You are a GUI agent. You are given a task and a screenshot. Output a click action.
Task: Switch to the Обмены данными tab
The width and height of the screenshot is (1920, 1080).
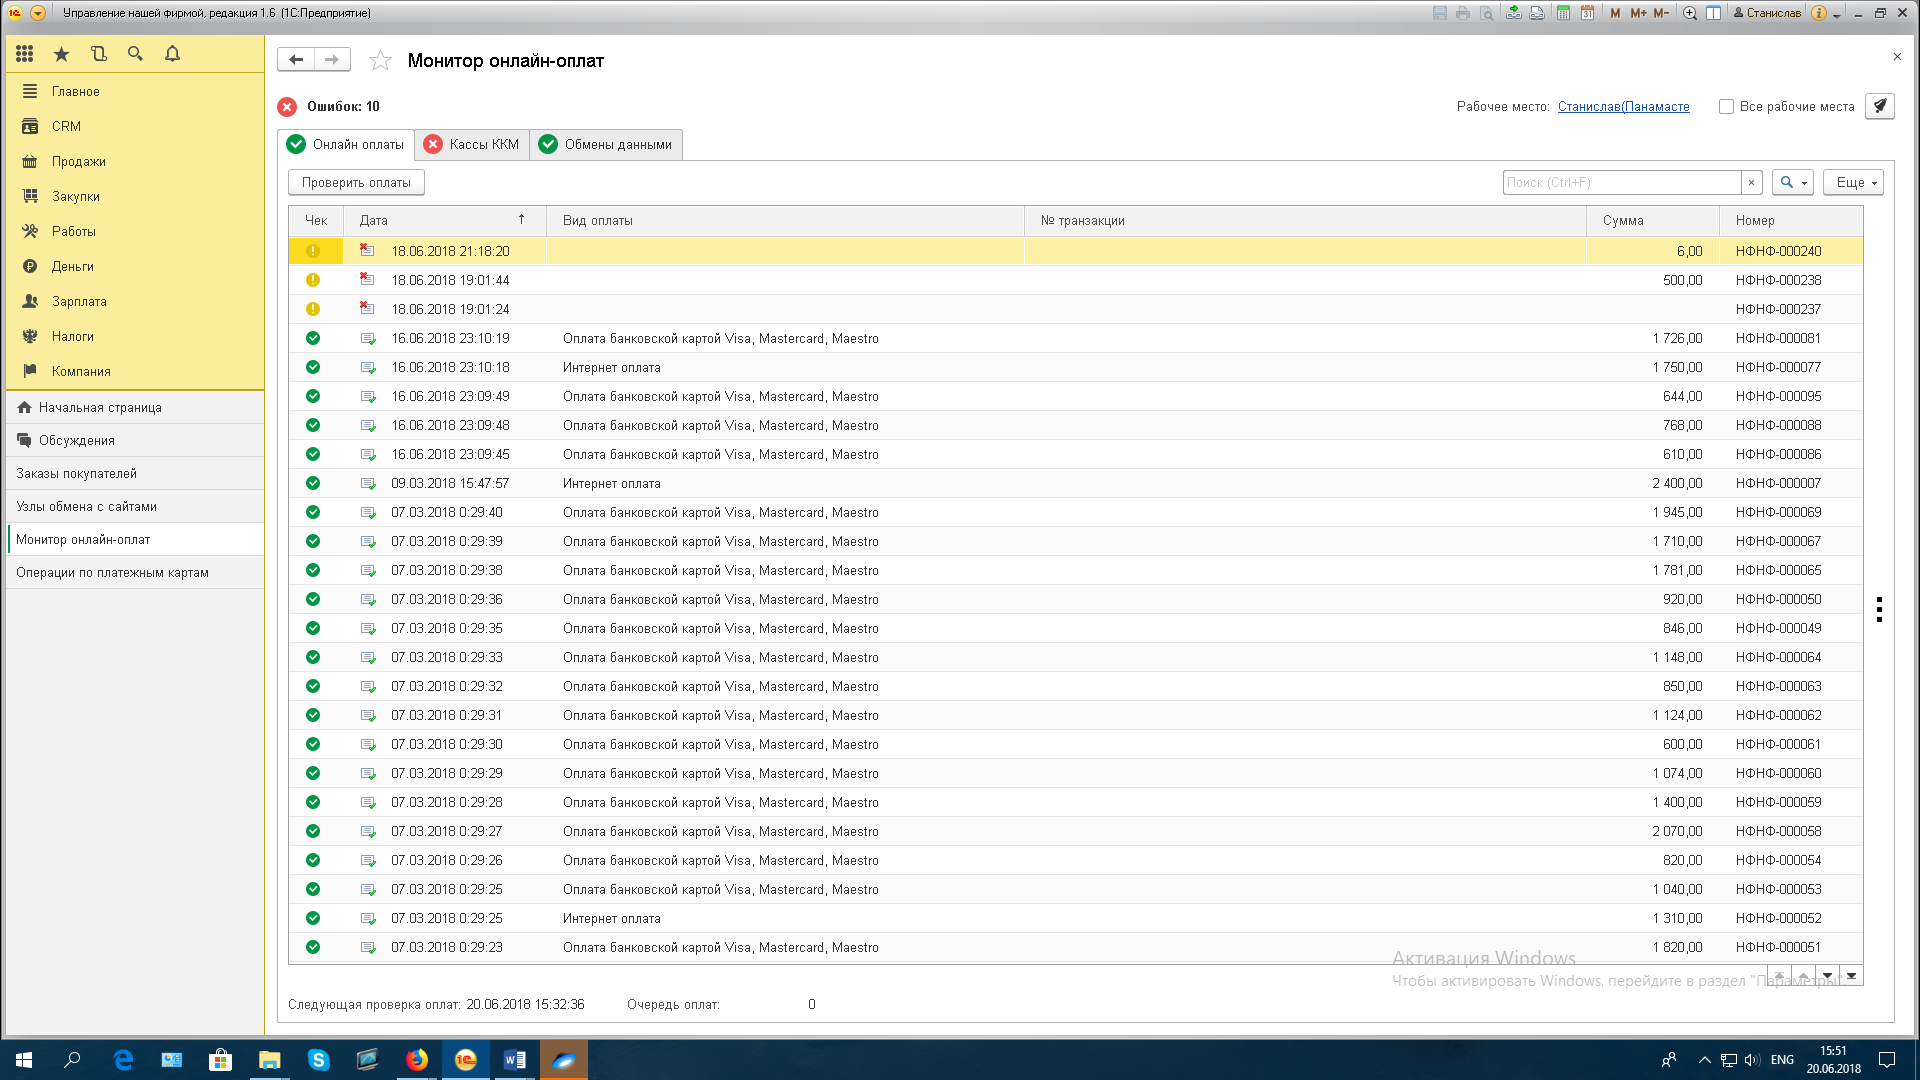tap(606, 145)
